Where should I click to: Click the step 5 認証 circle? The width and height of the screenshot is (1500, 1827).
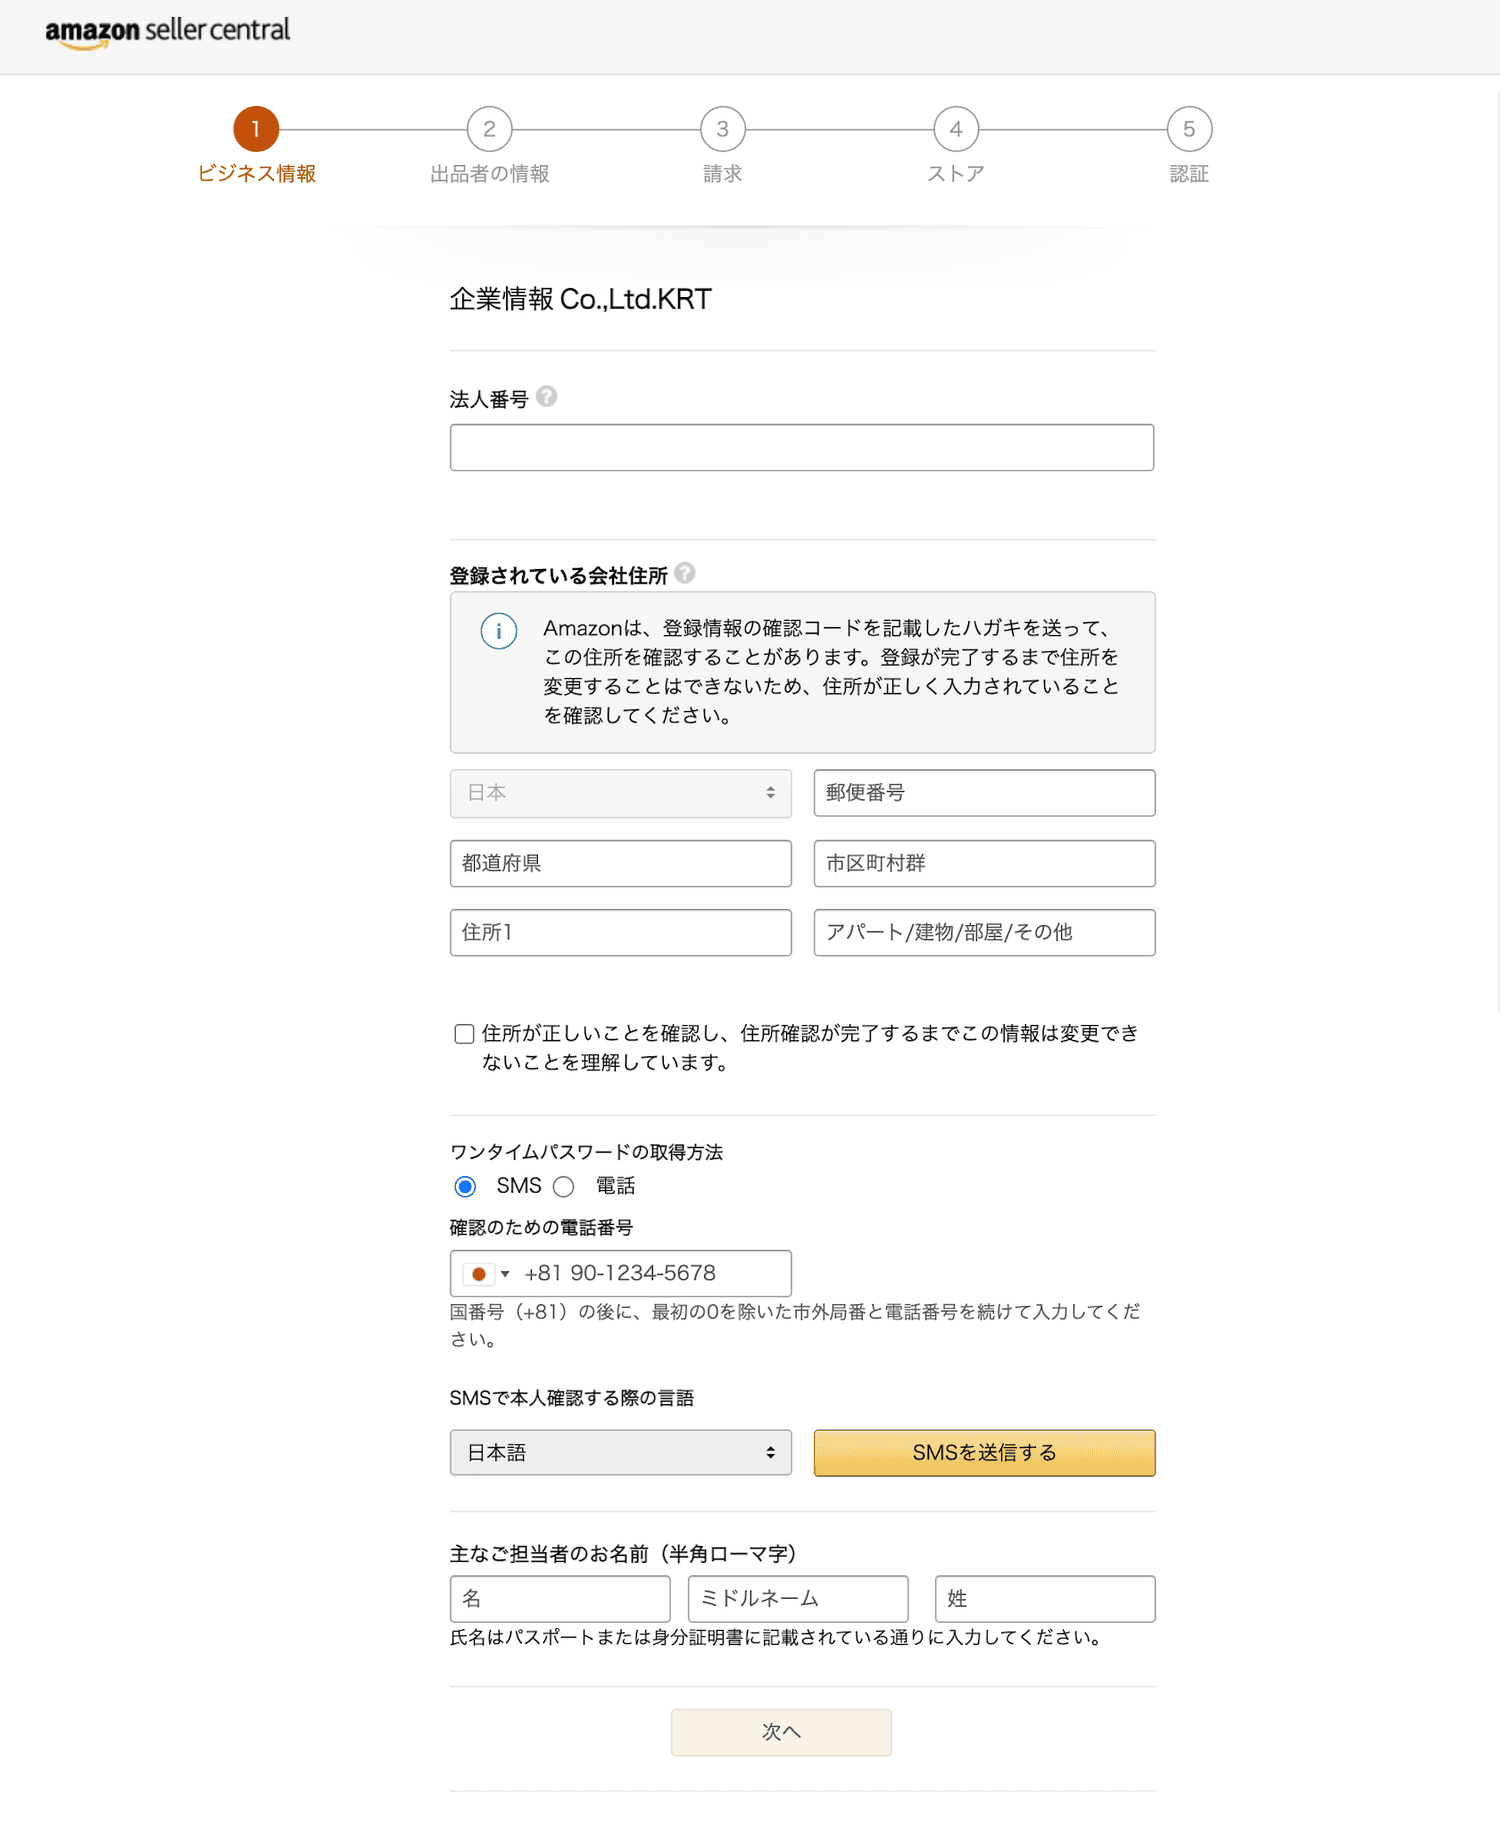1189,129
